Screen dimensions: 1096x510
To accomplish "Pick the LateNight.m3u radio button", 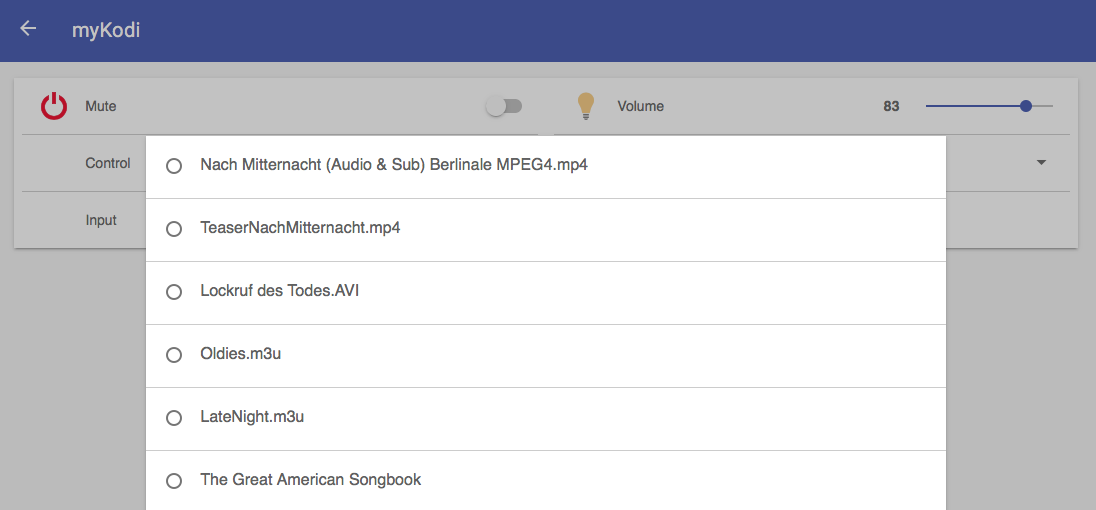I will [174, 418].
